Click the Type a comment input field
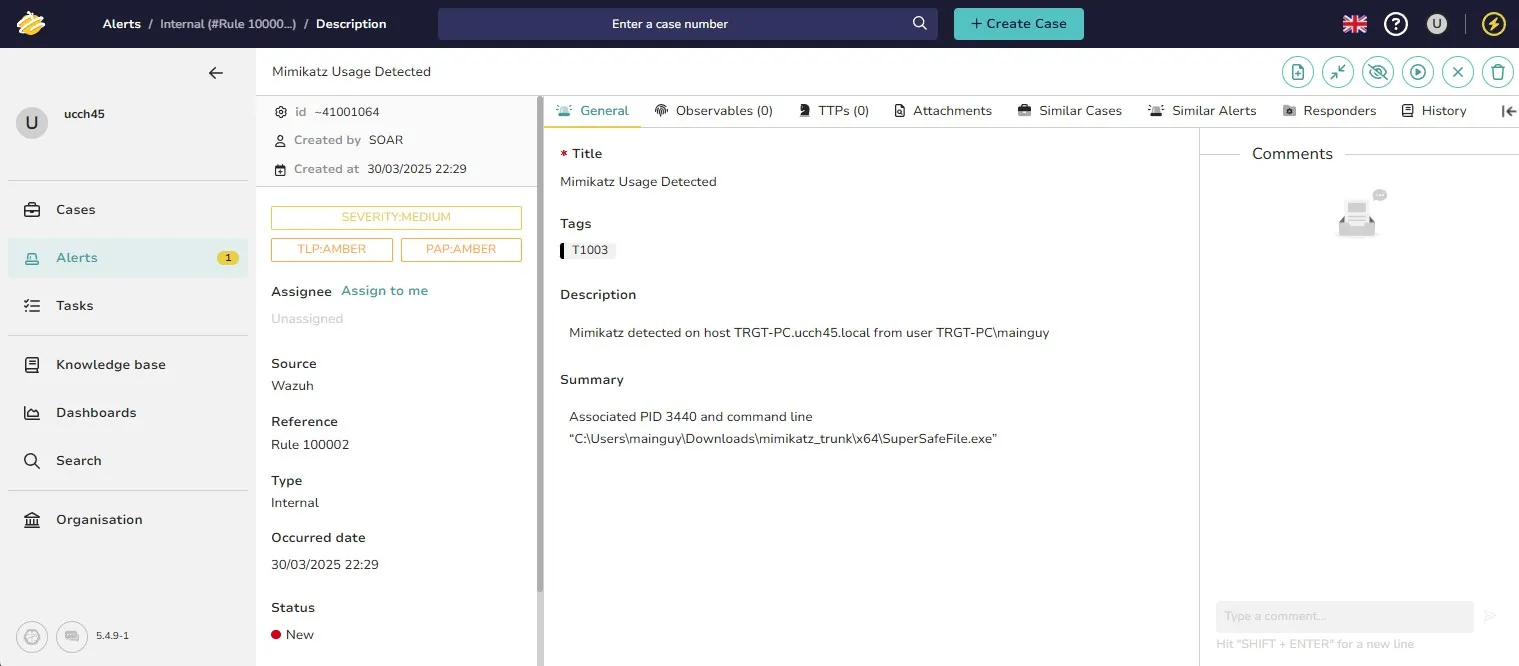Image resolution: width=1519 pixels, height=666 pixels. tap(1344, 616)
